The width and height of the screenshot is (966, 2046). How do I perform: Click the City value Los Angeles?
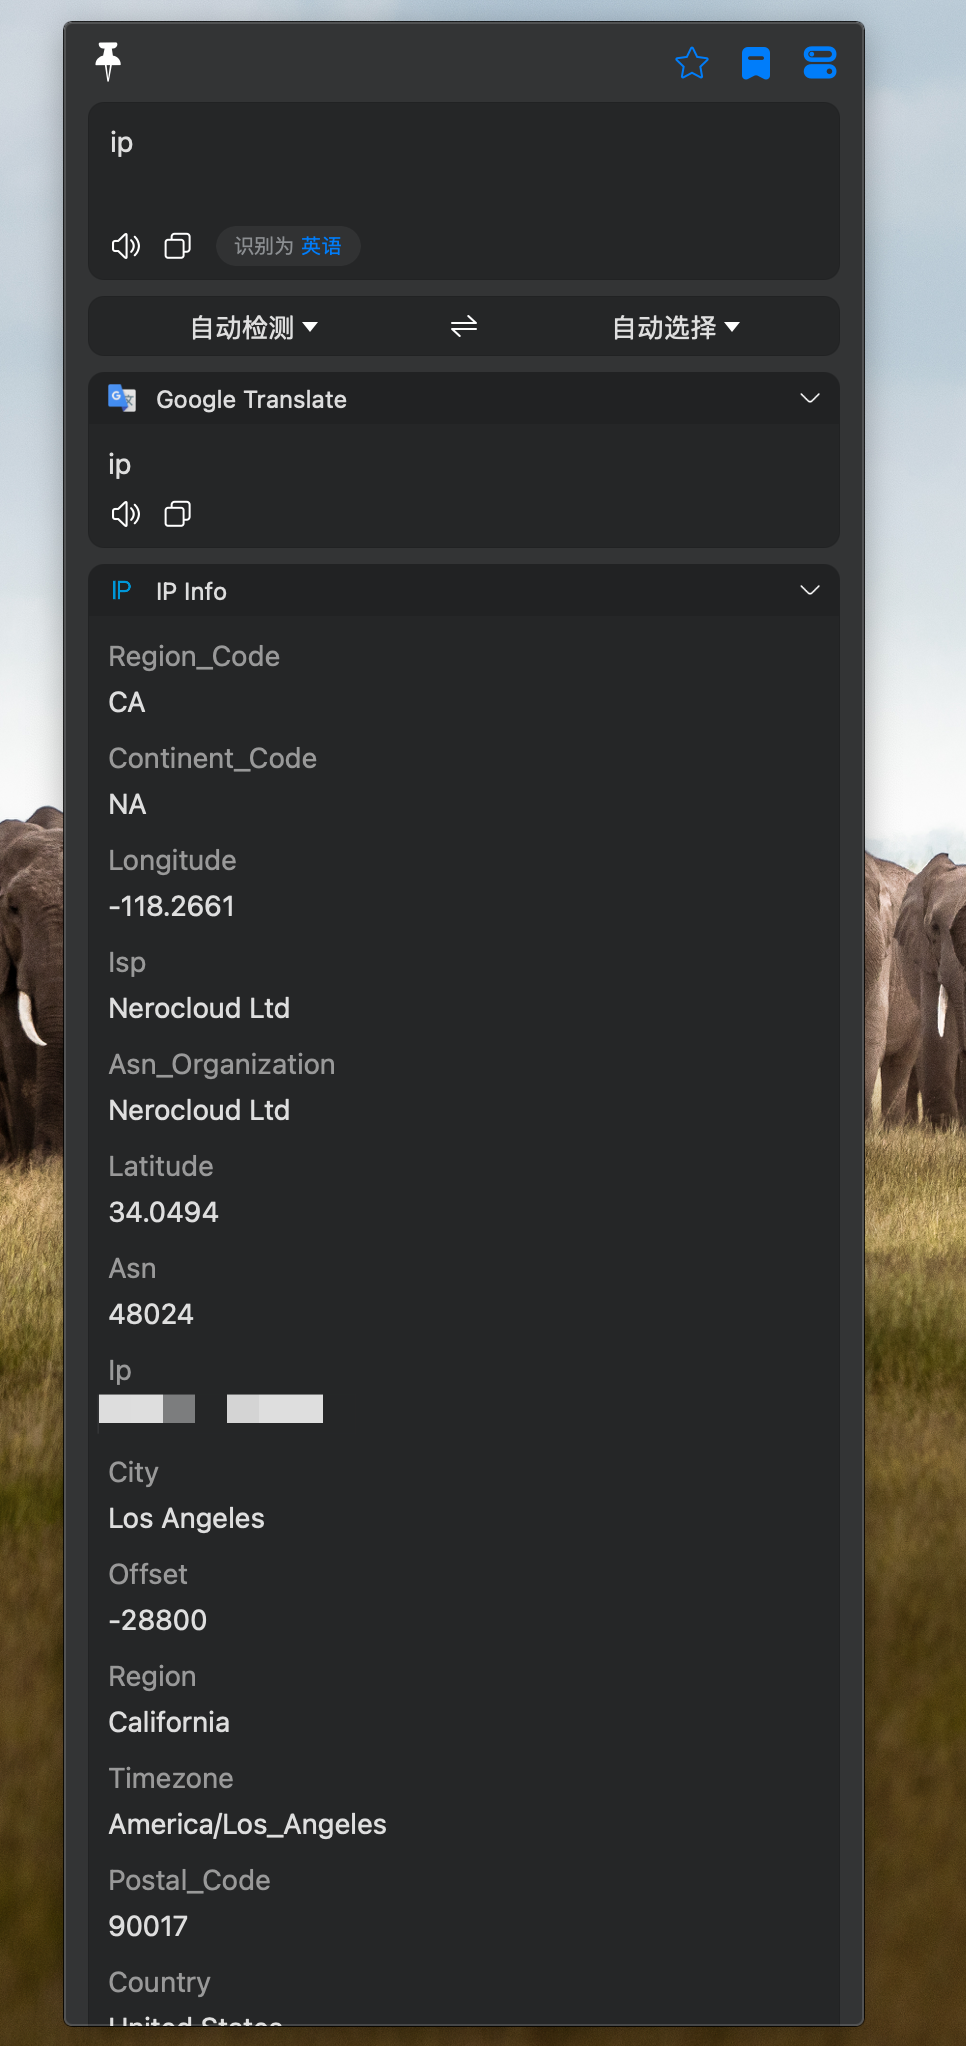(186, 1518)
